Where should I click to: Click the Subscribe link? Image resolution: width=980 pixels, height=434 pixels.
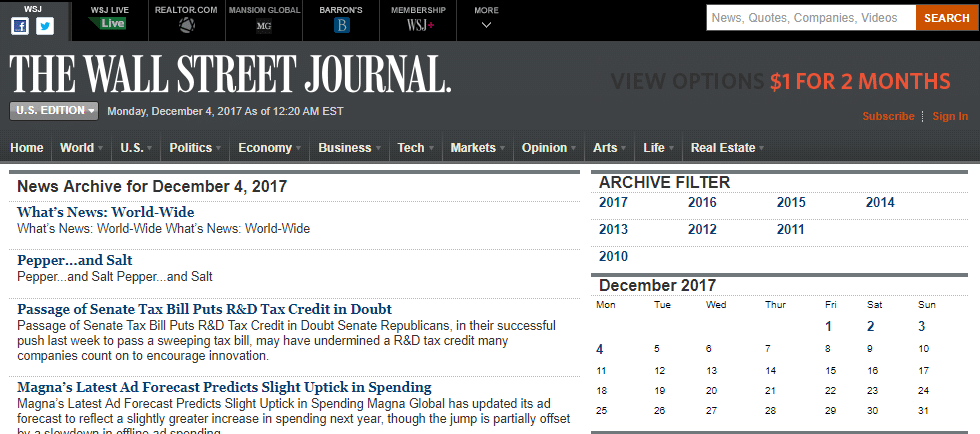tap(888, 116)
